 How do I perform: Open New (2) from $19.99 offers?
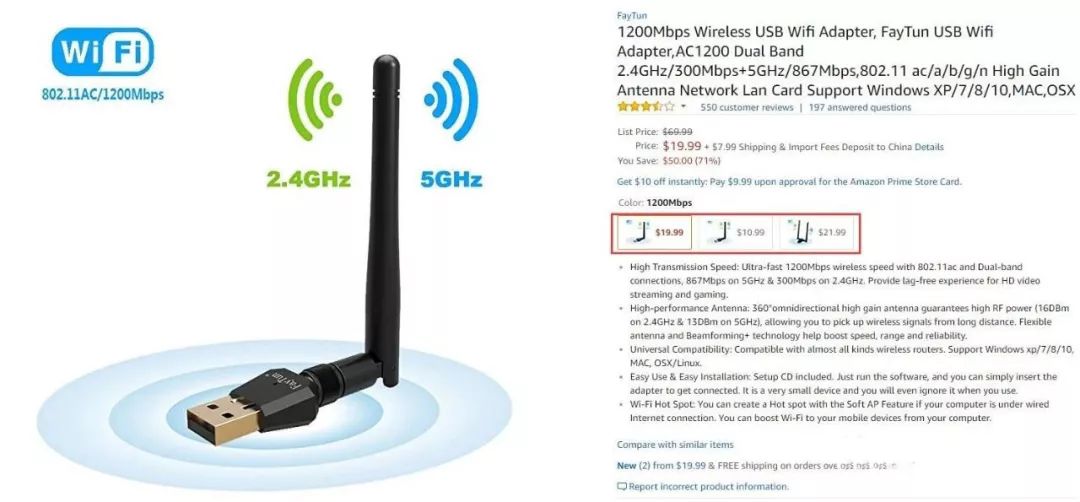pyautogui.click(x=659, y=466)
